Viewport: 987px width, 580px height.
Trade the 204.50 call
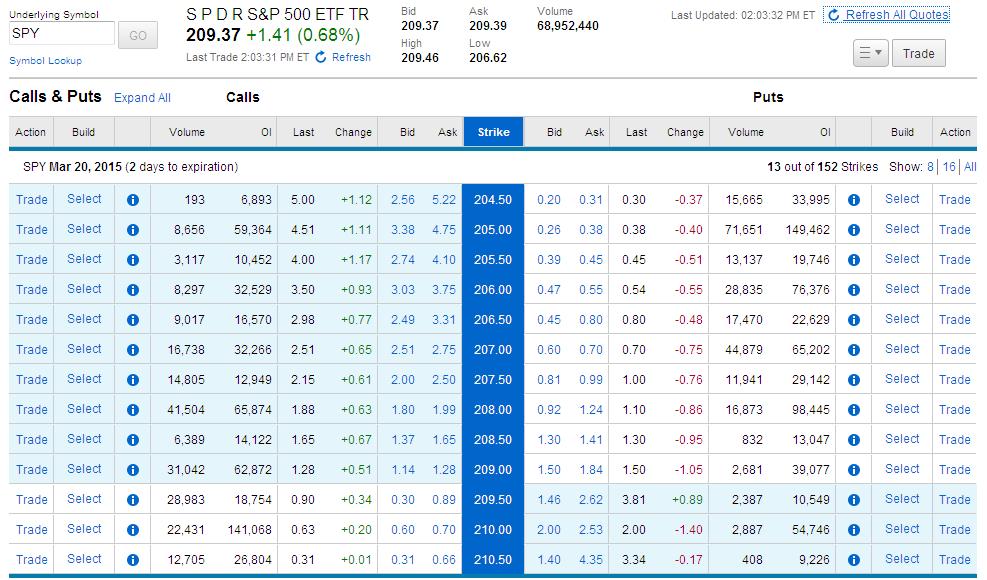(x=31, y=200)
